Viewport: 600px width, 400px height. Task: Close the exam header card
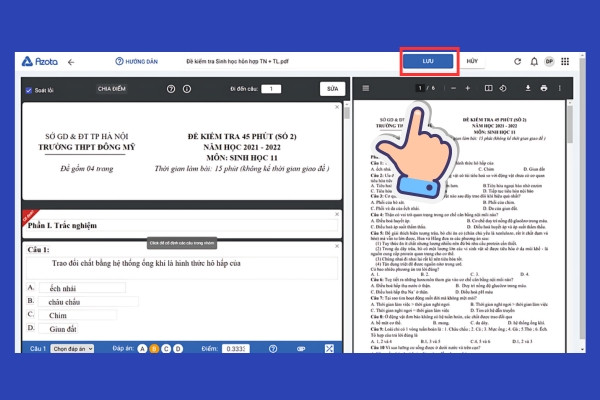tap(337, 107)
